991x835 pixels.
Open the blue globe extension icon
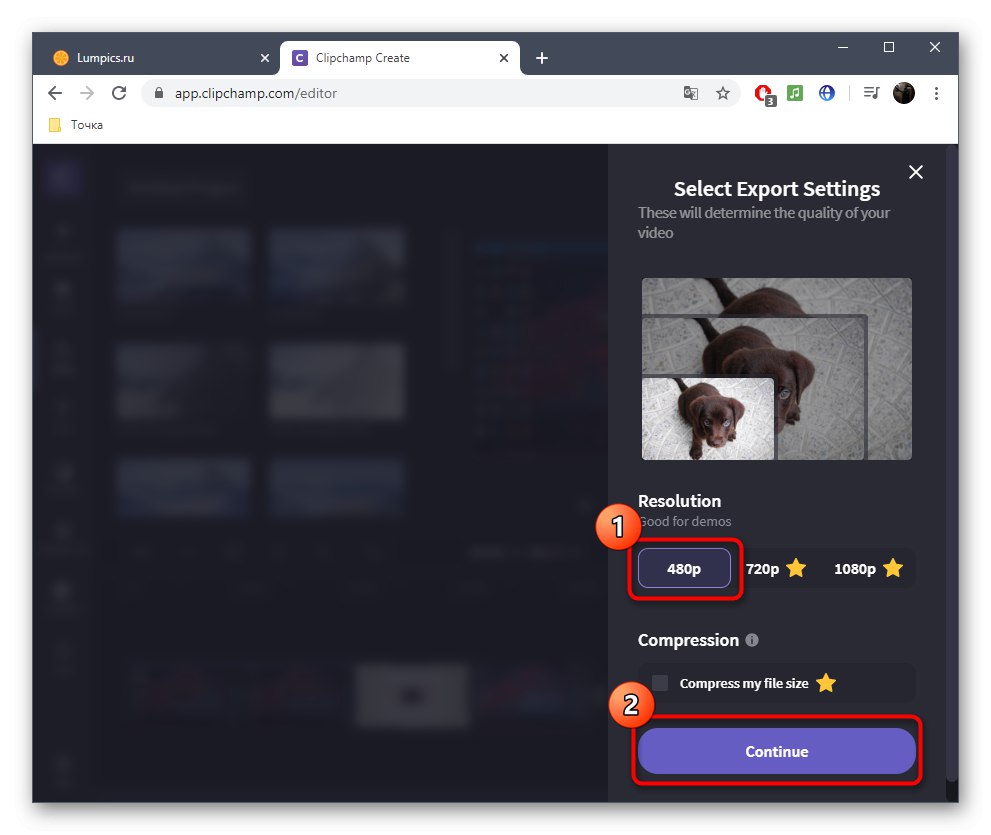[827, 92]
